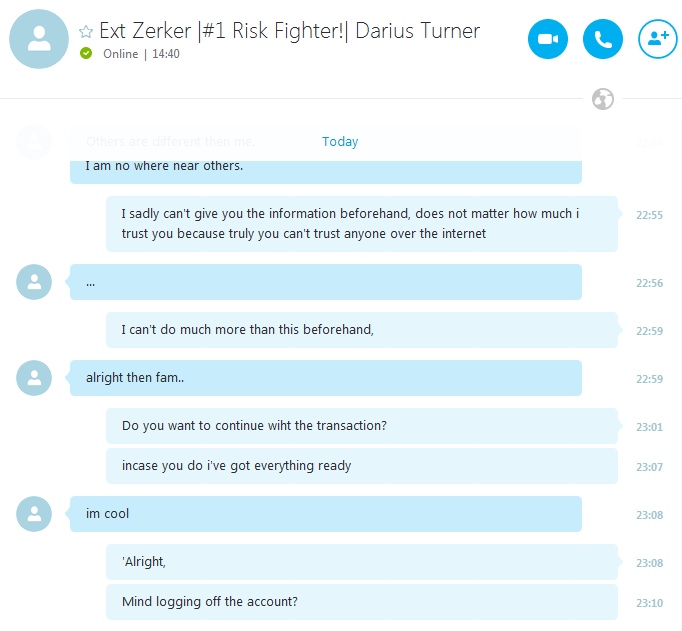The height and width of the screenshot is (631, 682).
Task: Click the 'I sadly can't give you' message
Action: 362,224
